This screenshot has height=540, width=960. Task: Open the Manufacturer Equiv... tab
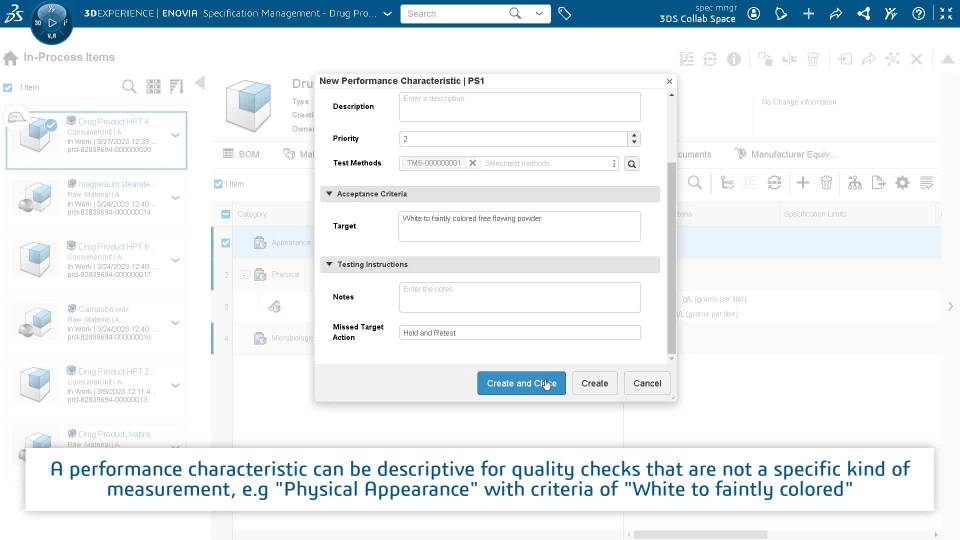click(x=786, y=154)
